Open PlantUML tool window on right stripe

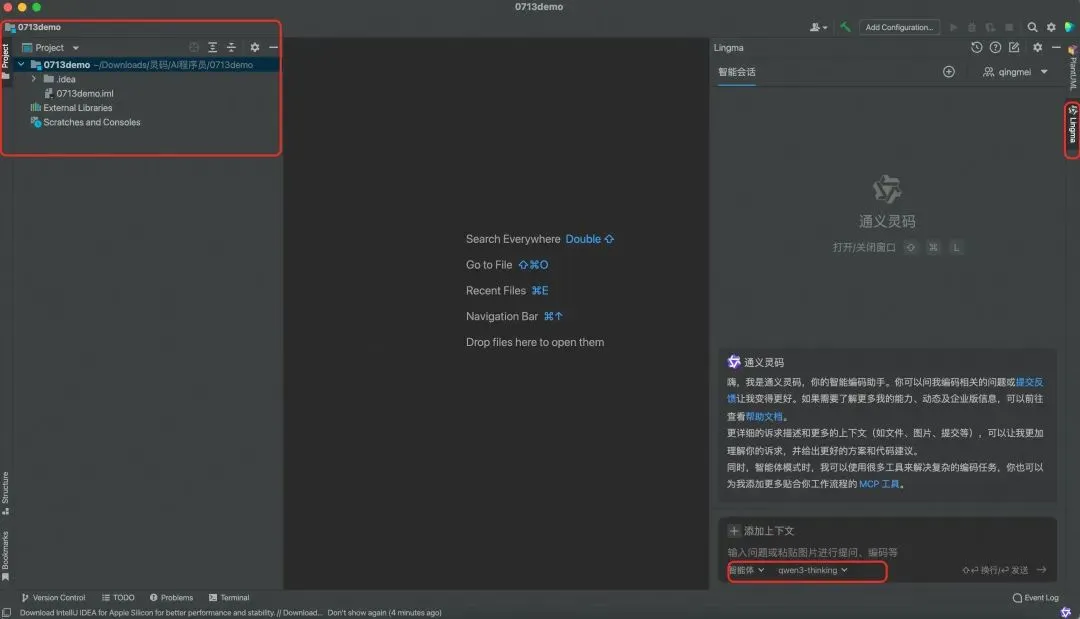[1072, 67]
